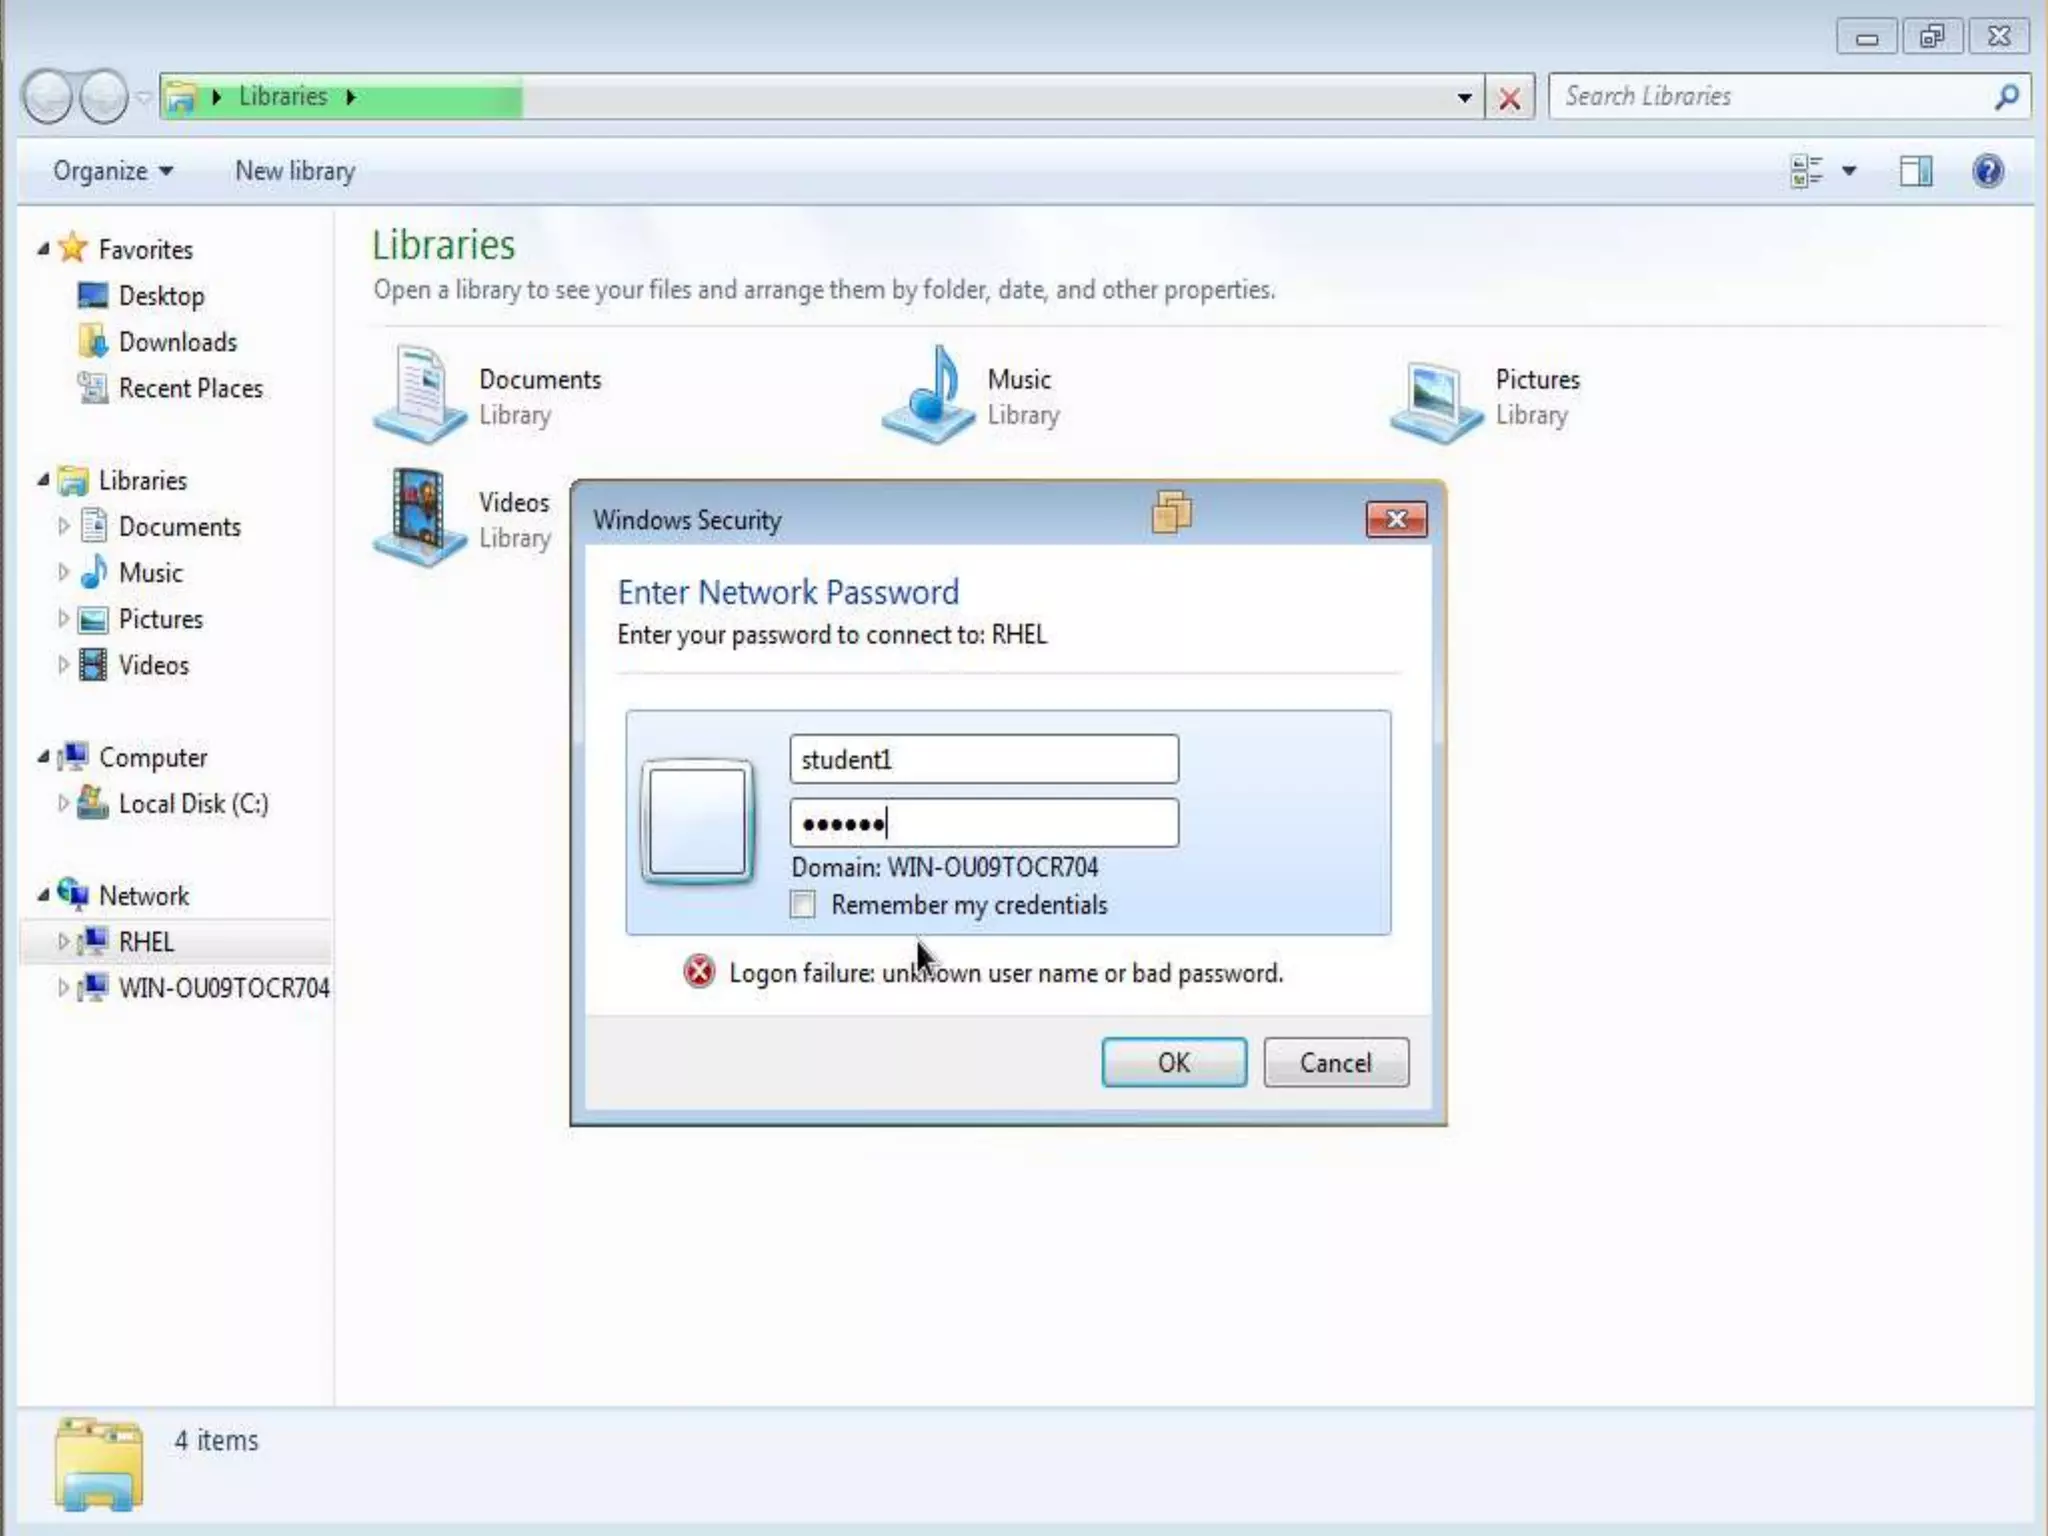Expand Local Disk (C:) tree node
Image resolution: width=2048 pixels, height=1536 pixels.
click(x=63, y=803)
